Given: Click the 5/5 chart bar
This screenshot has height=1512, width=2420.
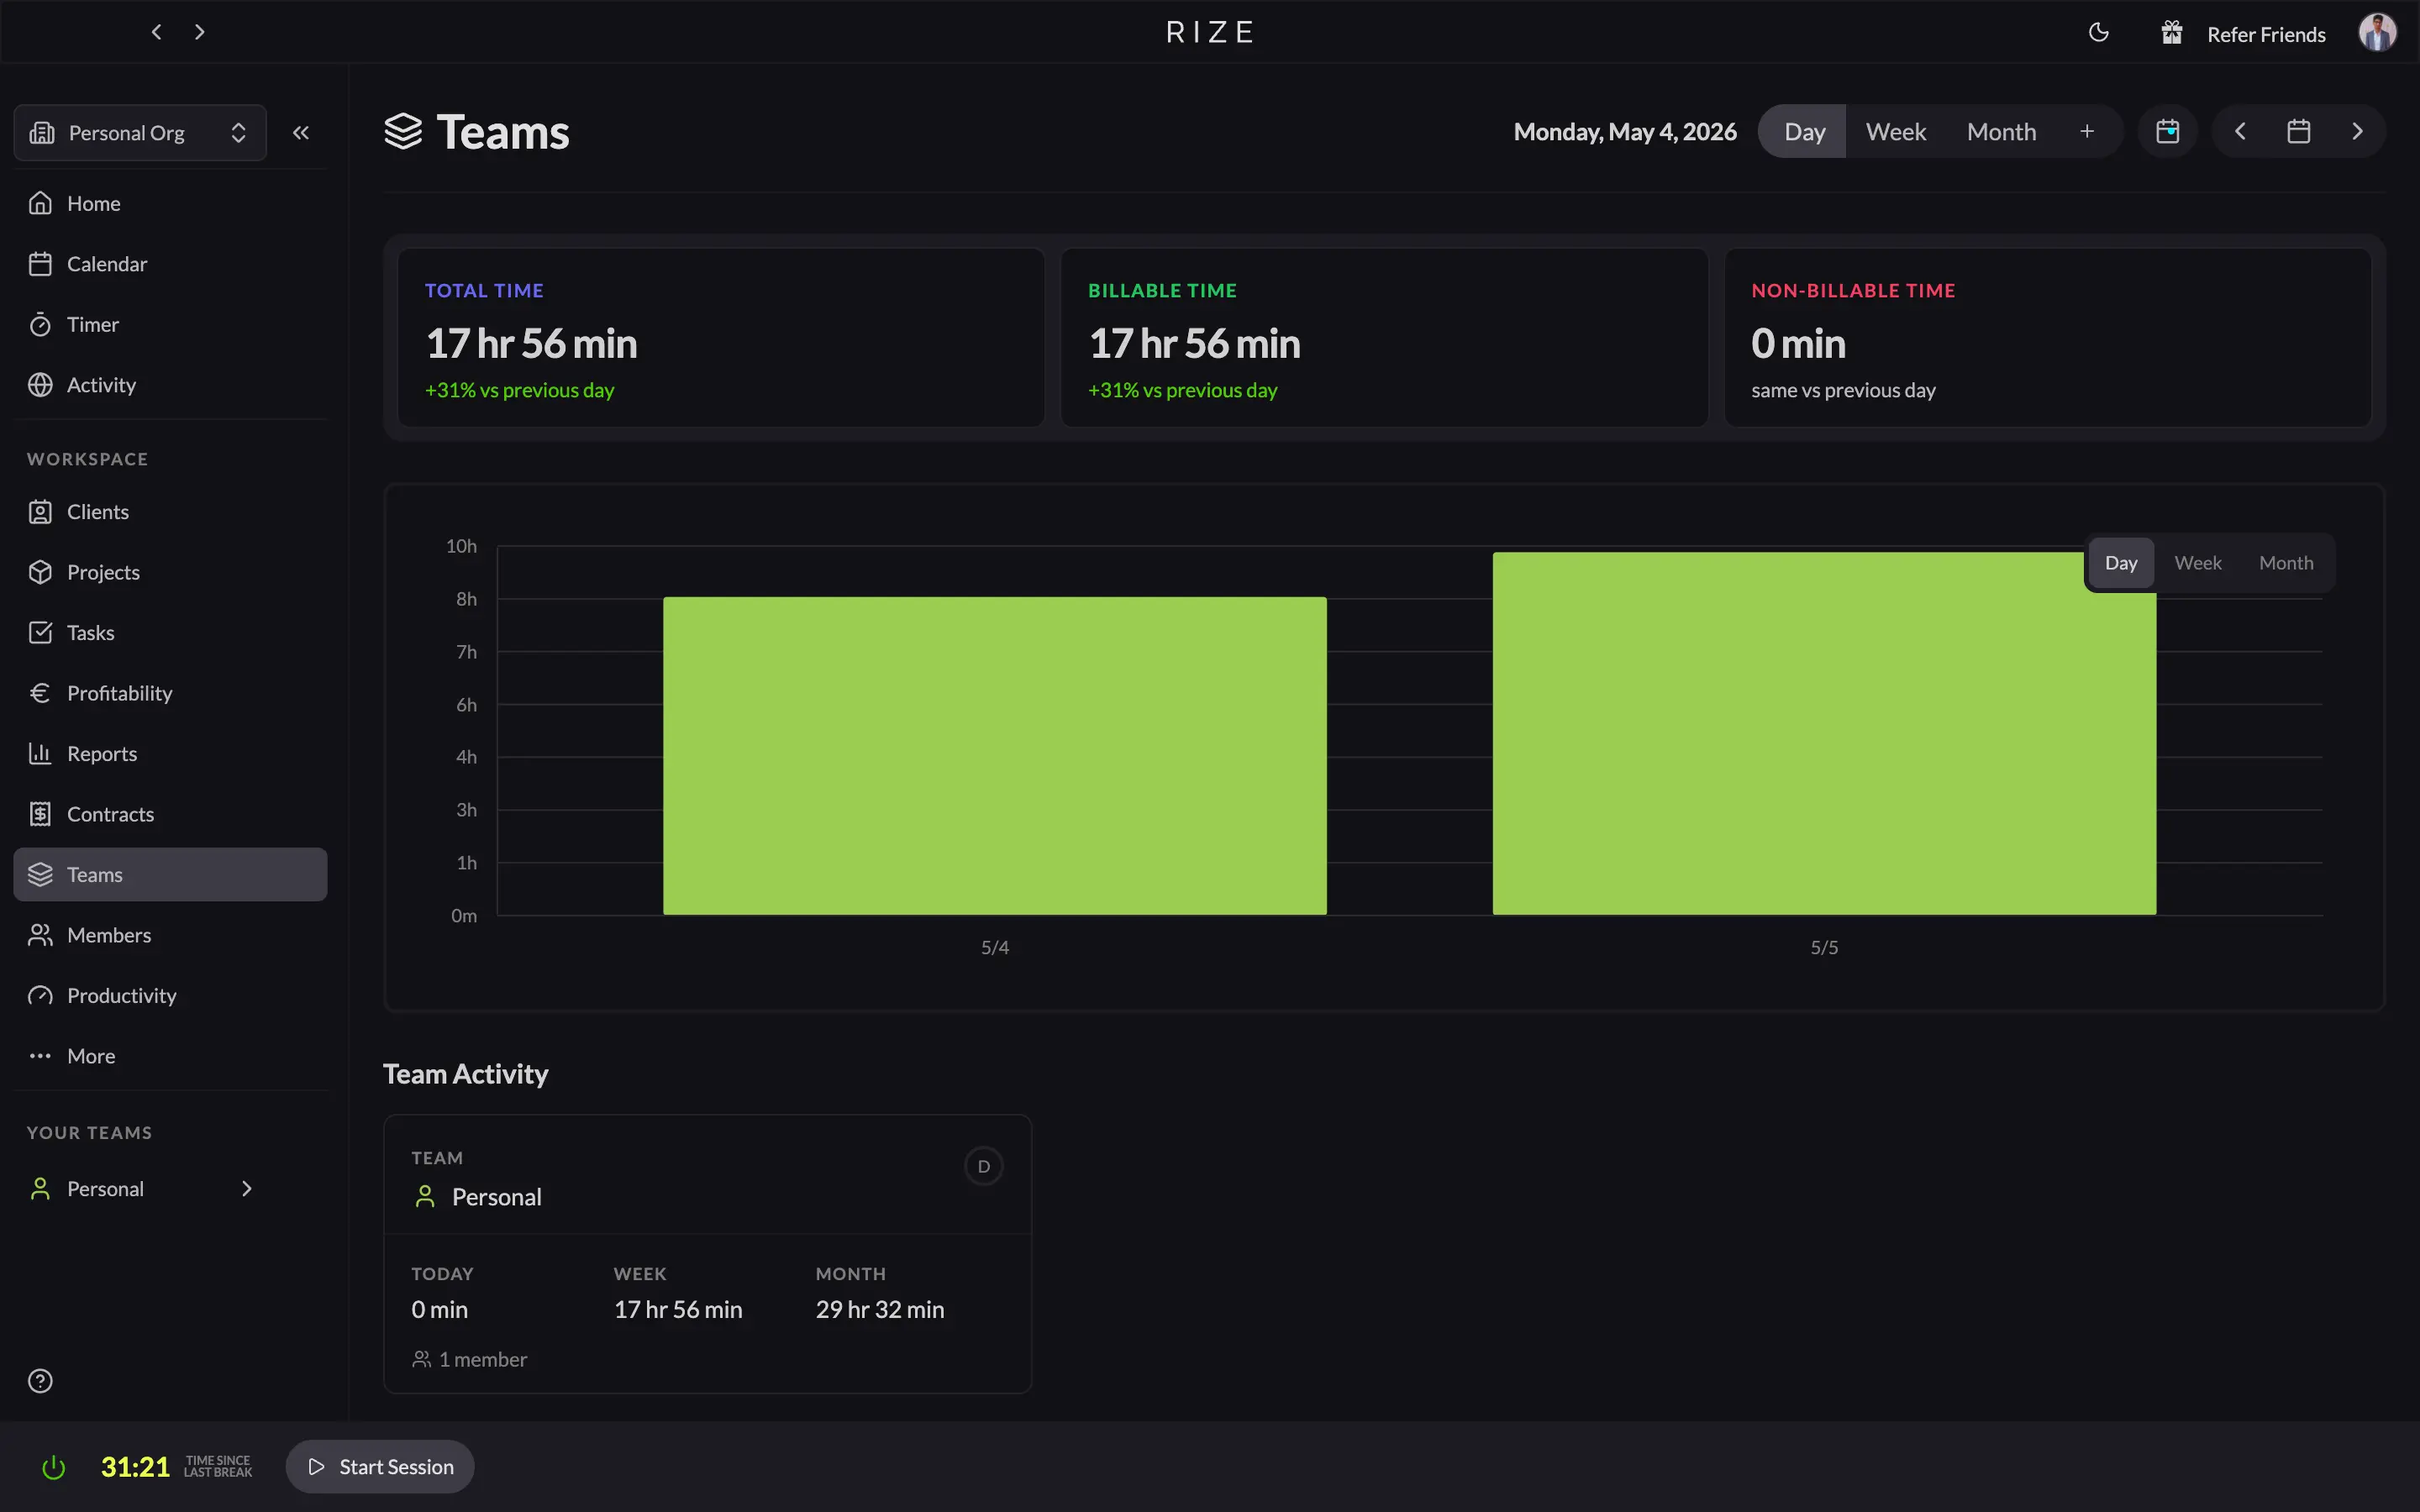Looking at the screenshot, I should tap(1824, 733).
